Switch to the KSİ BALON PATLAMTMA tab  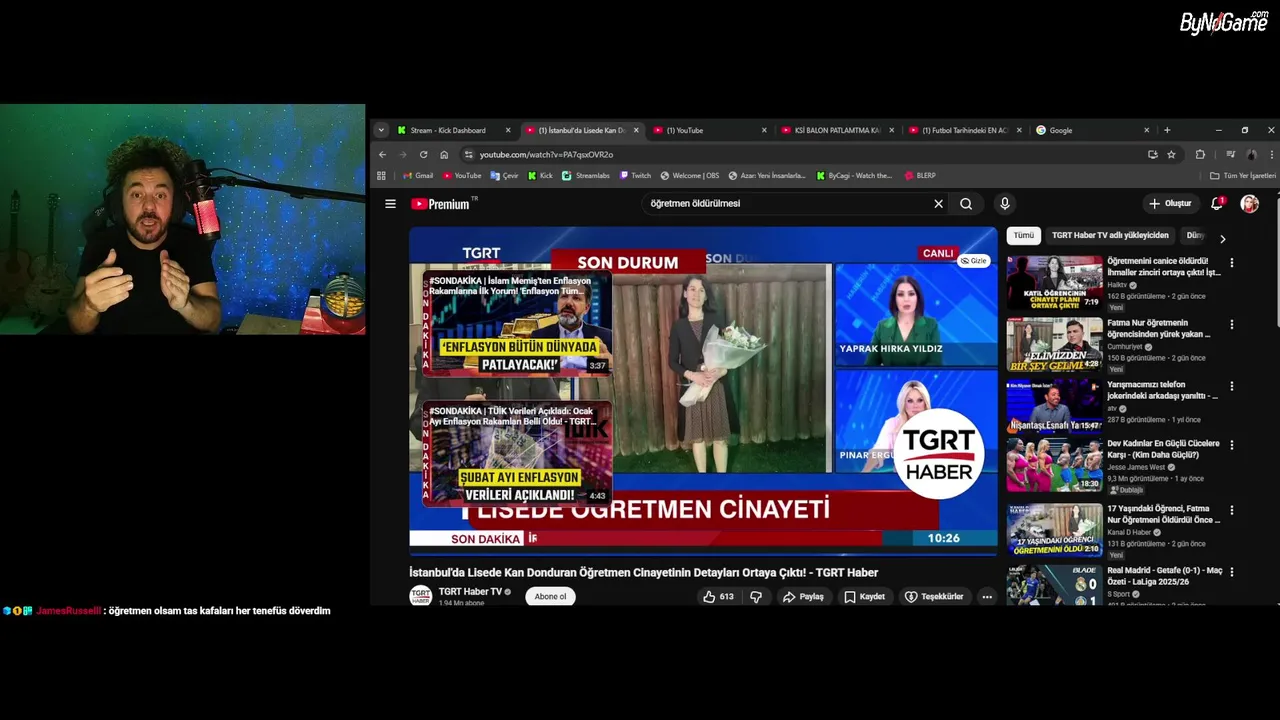[837, 130]
